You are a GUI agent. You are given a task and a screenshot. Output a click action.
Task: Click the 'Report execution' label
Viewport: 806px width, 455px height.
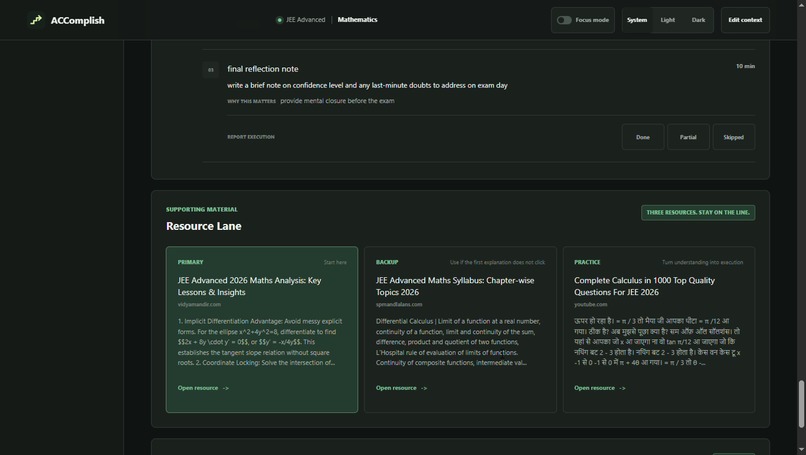251,137
